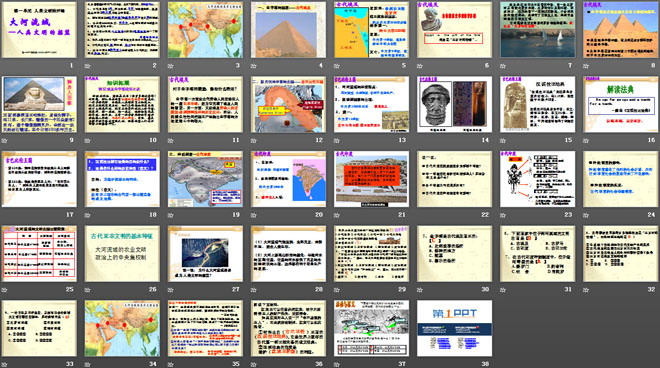Select slide 4 with single pyramid photo
Image resolution: width=660 pixels, height=368 pixels.
pos(288,30)
